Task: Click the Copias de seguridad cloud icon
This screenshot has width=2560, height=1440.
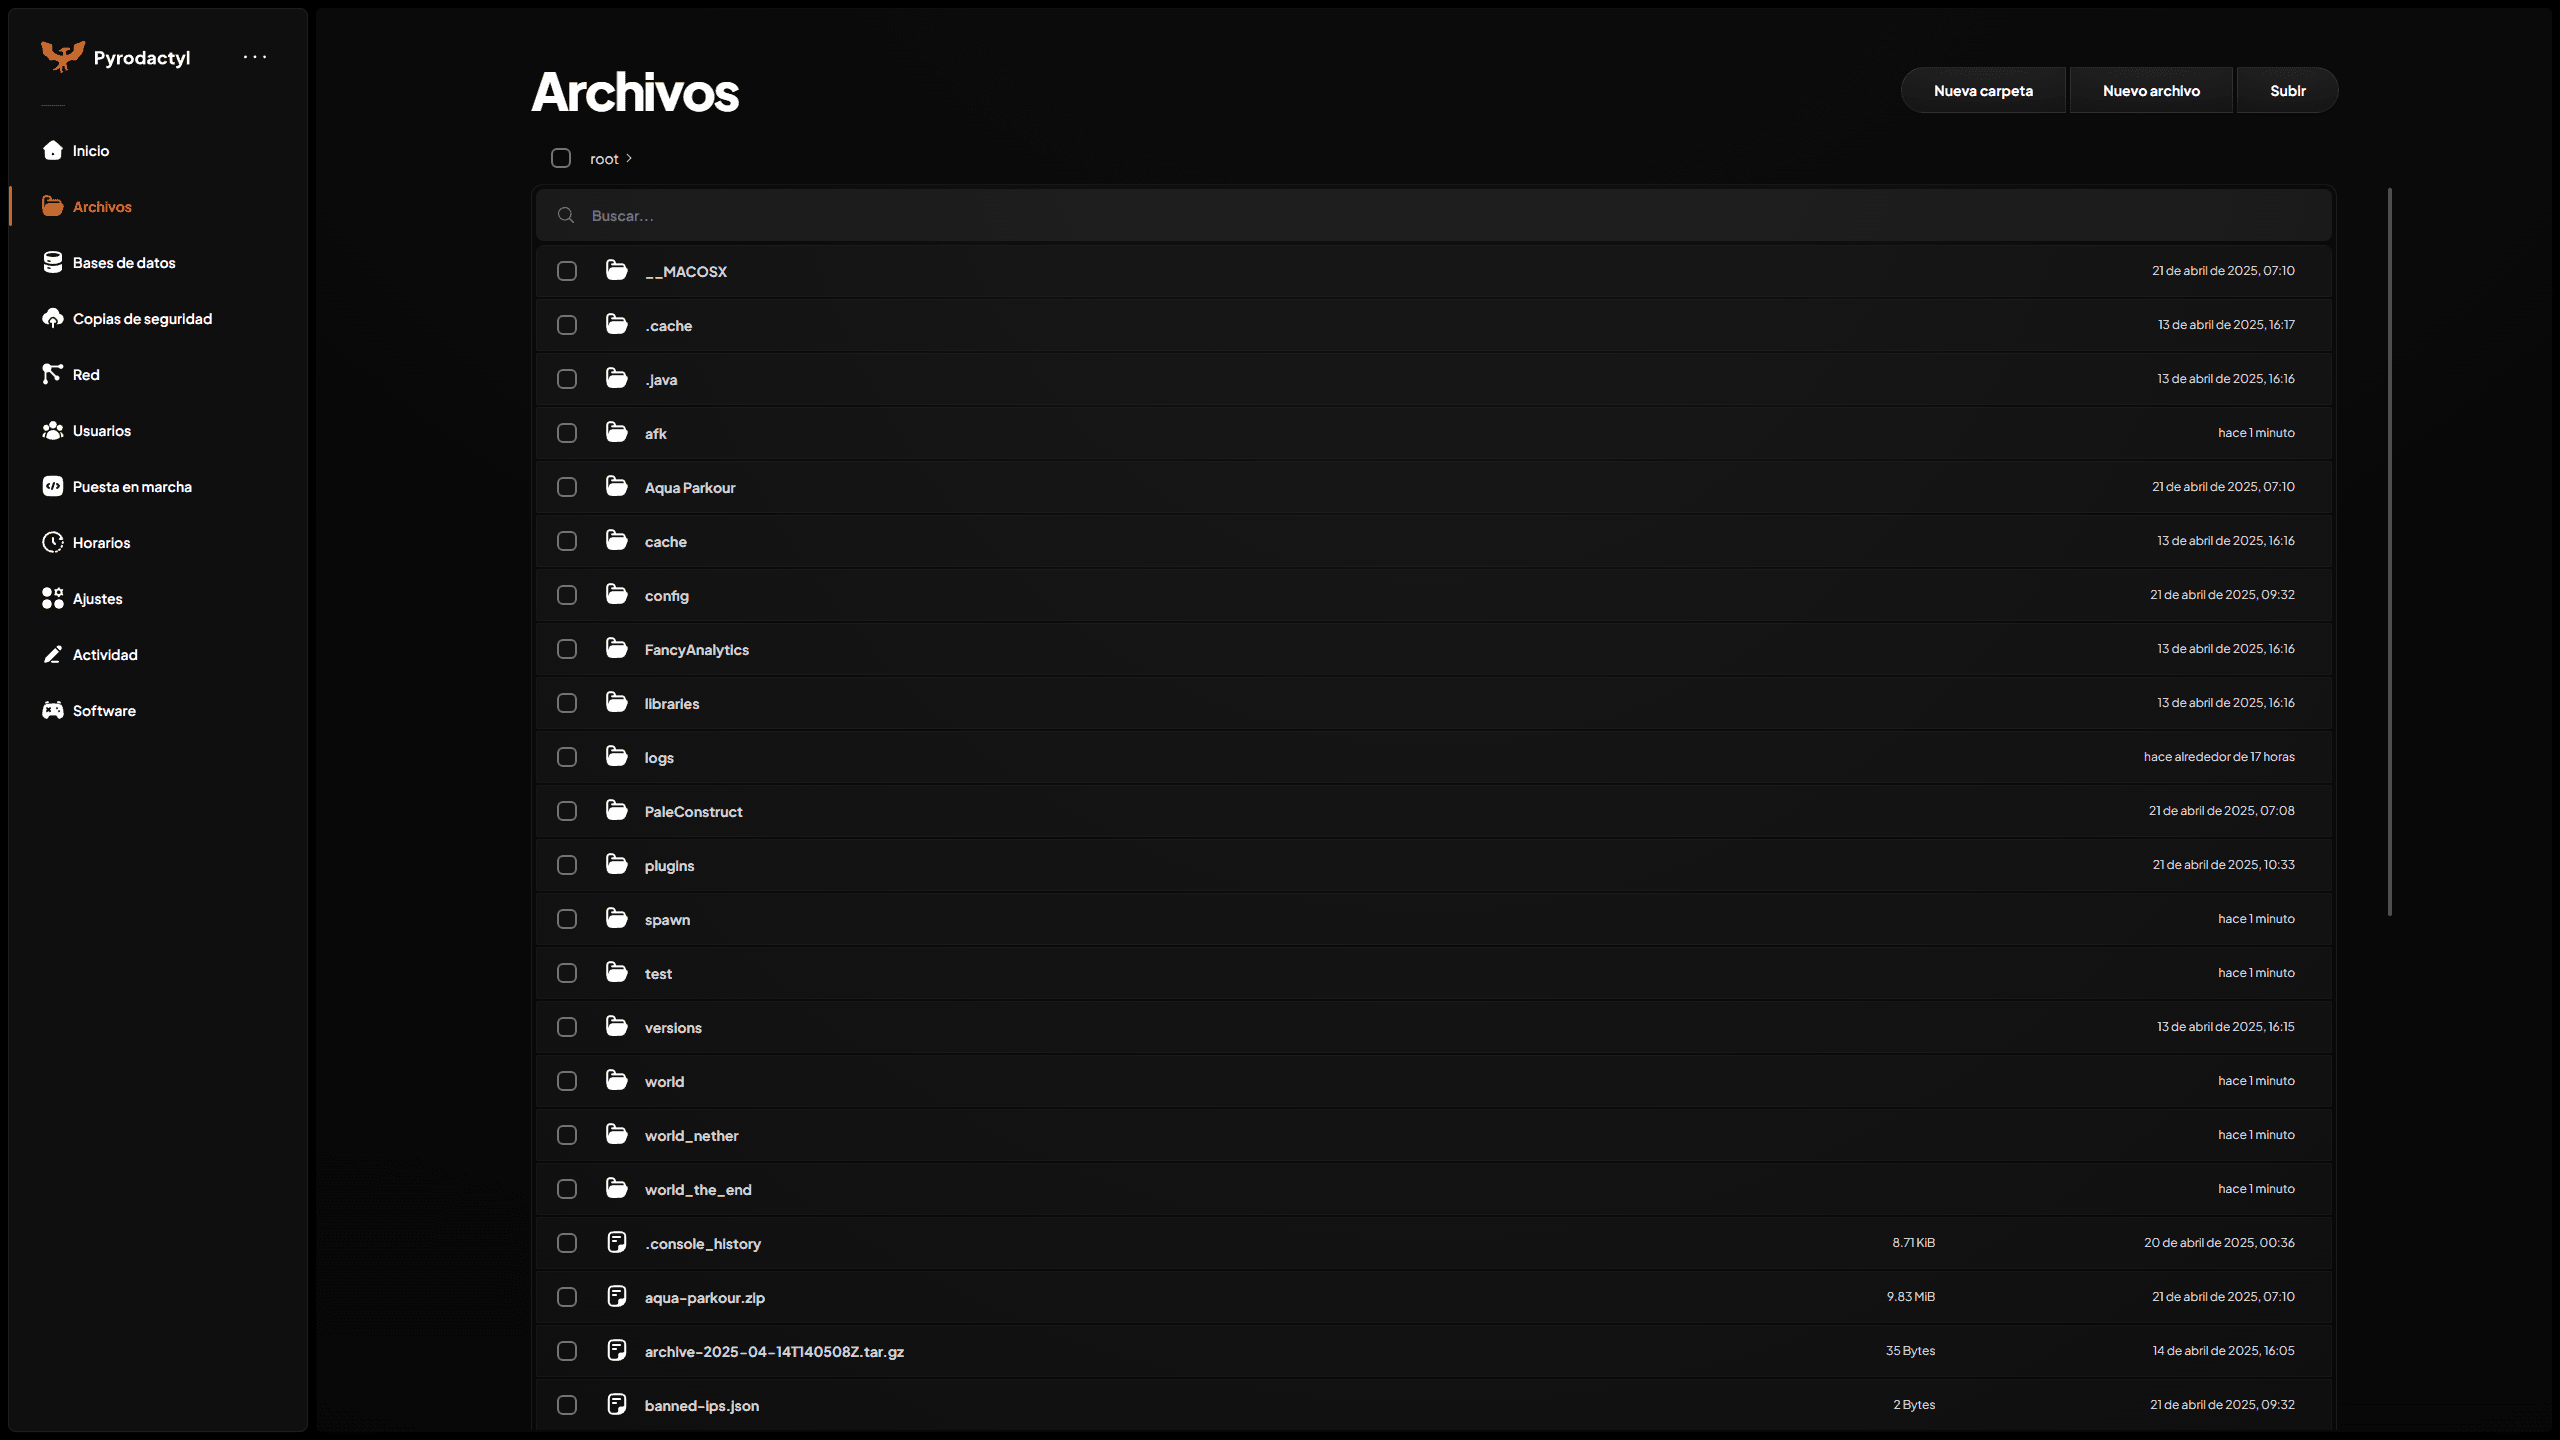Action: tap(53, 318)
